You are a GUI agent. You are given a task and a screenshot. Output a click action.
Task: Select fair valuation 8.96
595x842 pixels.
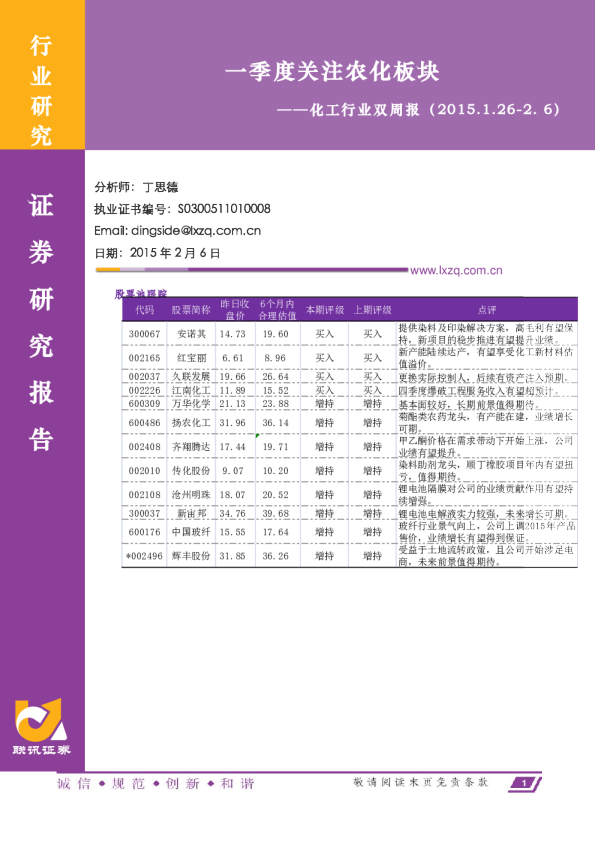[275, 358]
